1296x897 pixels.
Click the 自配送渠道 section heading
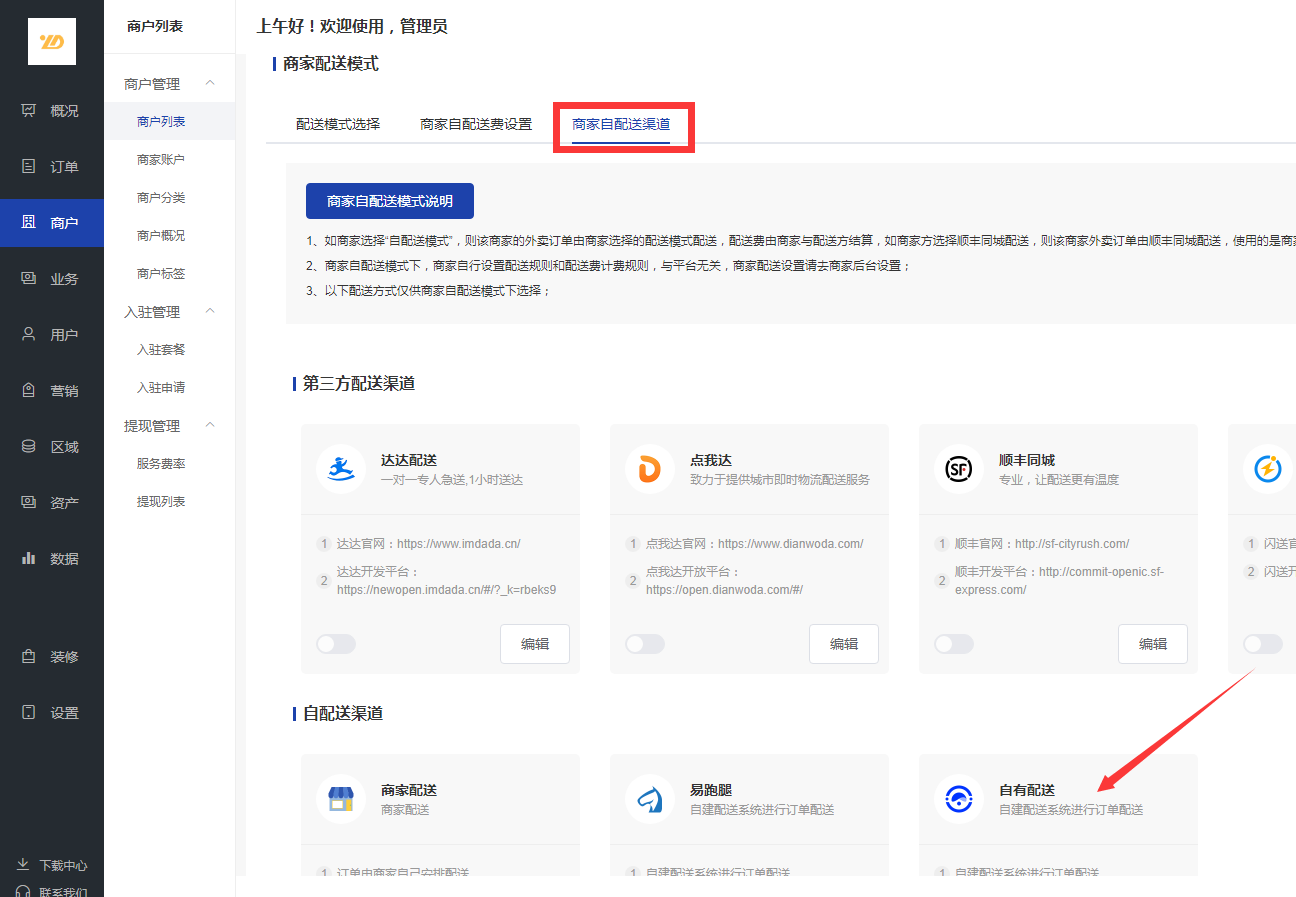click(x=343, y=714)
